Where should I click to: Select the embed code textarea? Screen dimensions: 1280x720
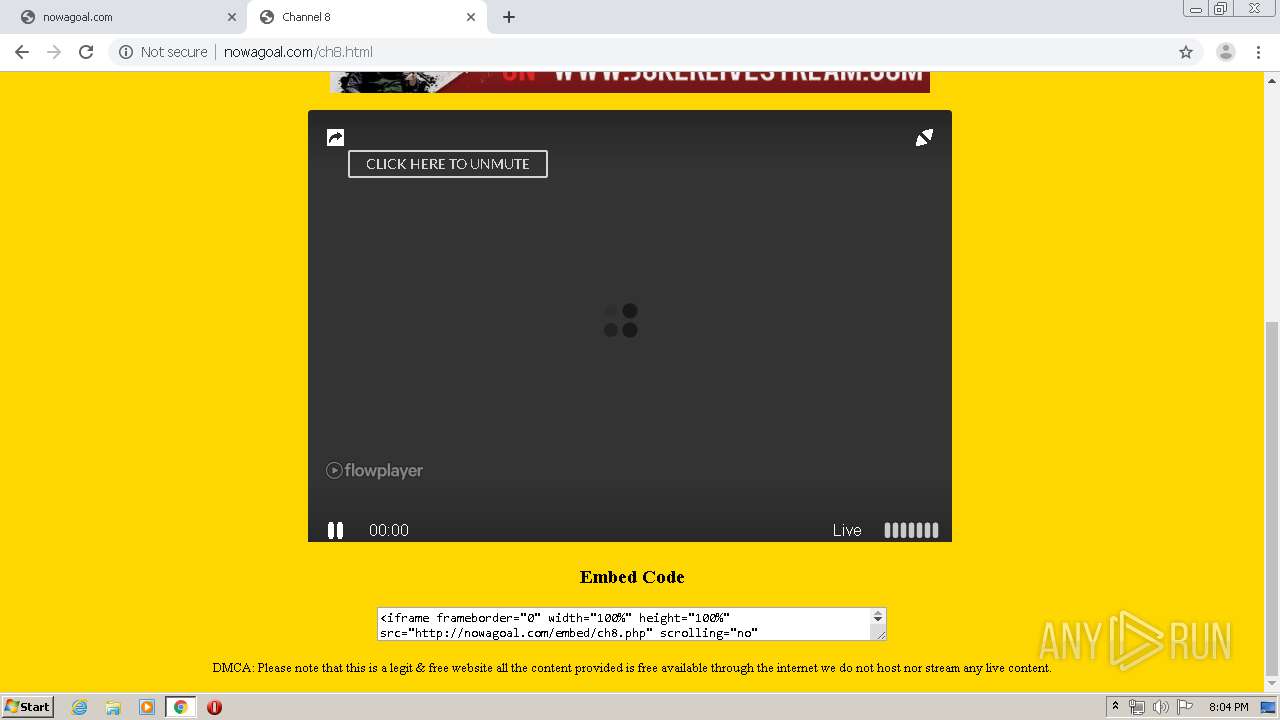[x=624, y=624]
